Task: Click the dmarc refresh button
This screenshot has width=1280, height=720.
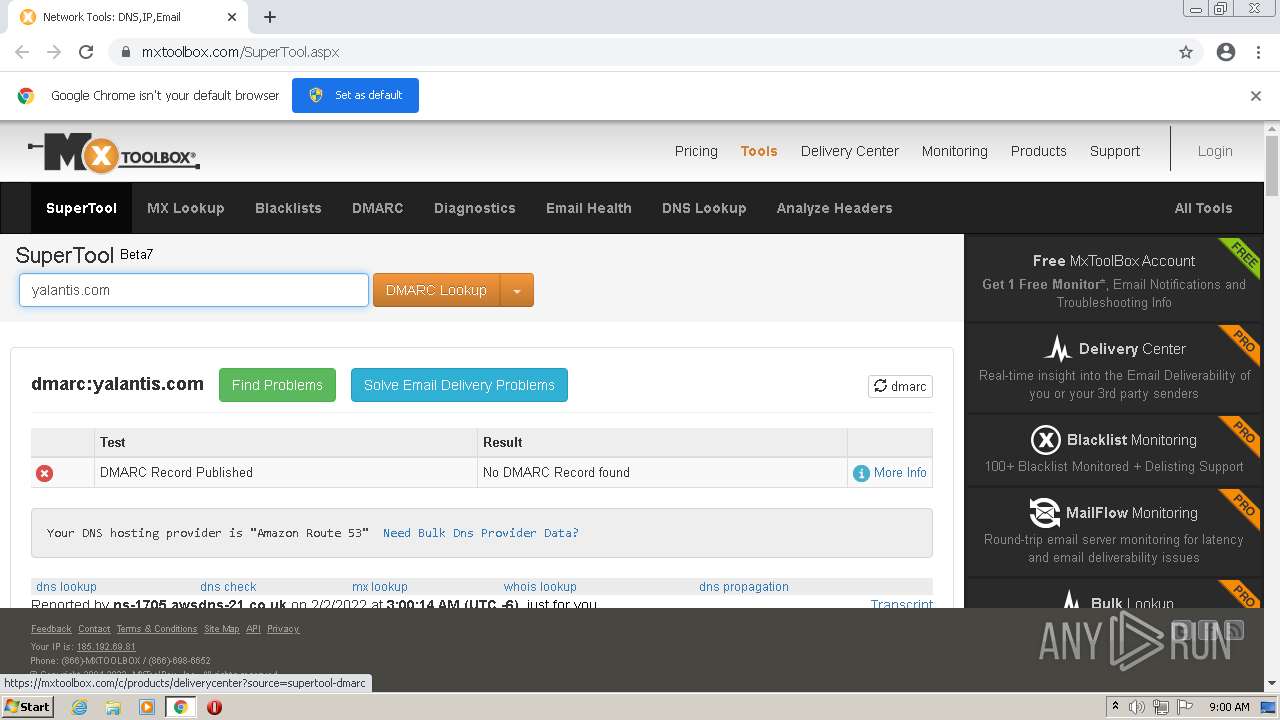Action: [900, 386]
